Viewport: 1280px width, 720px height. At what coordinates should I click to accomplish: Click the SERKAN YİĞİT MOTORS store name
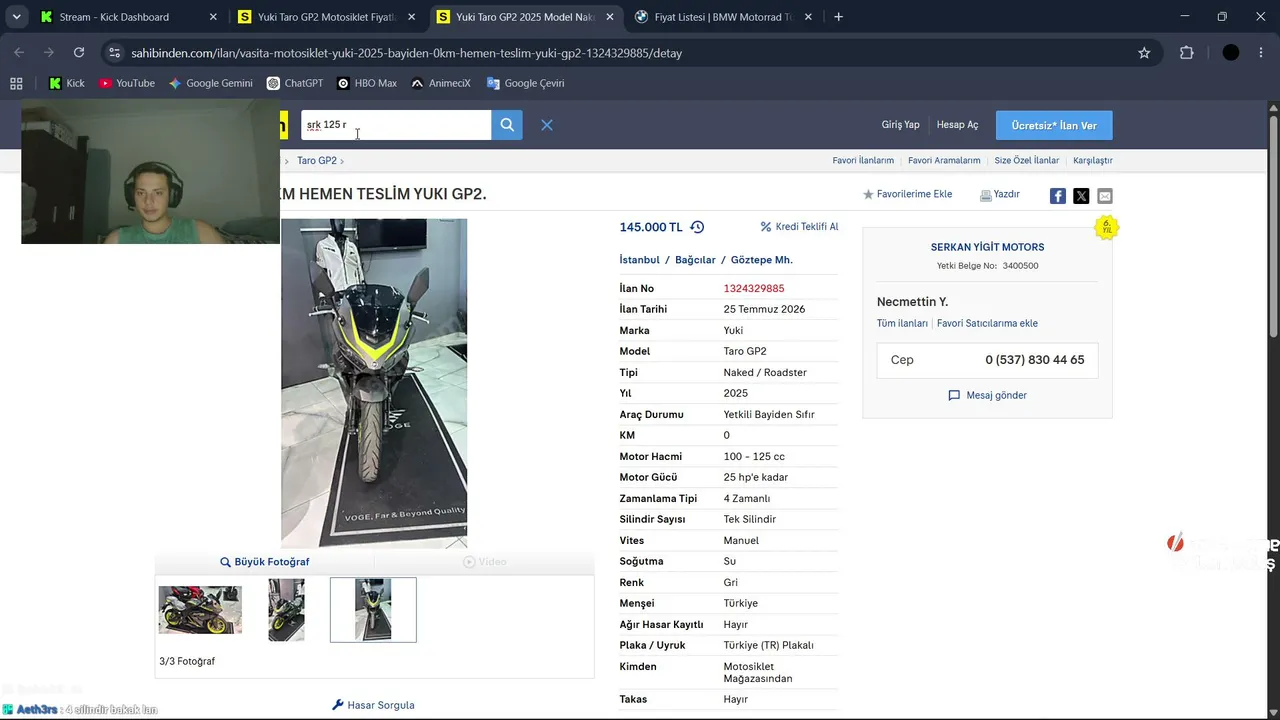pos(987,247)
